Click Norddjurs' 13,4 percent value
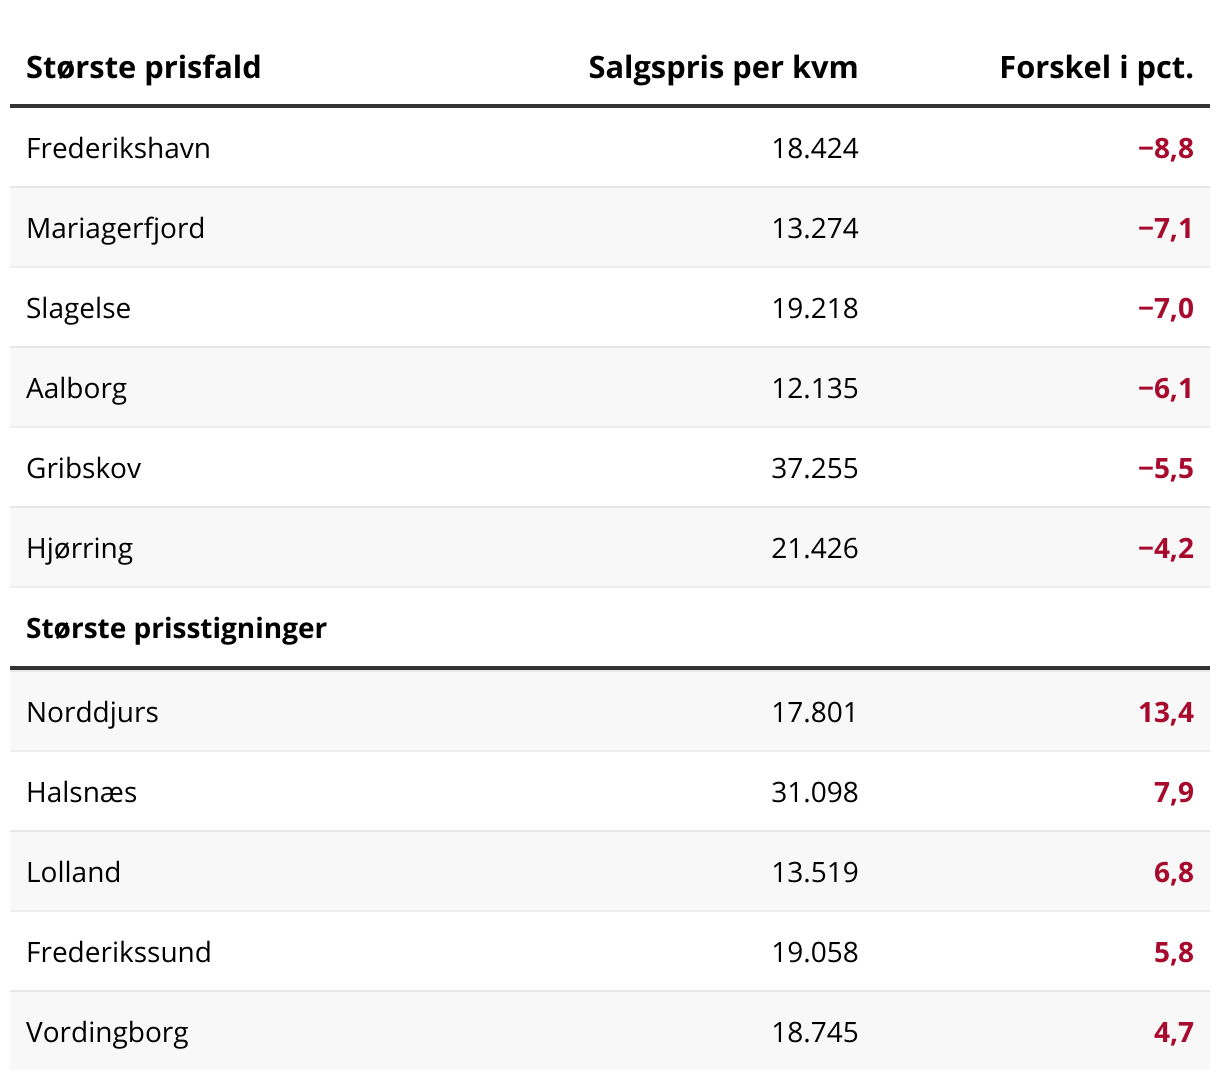 pos(1165,712)
